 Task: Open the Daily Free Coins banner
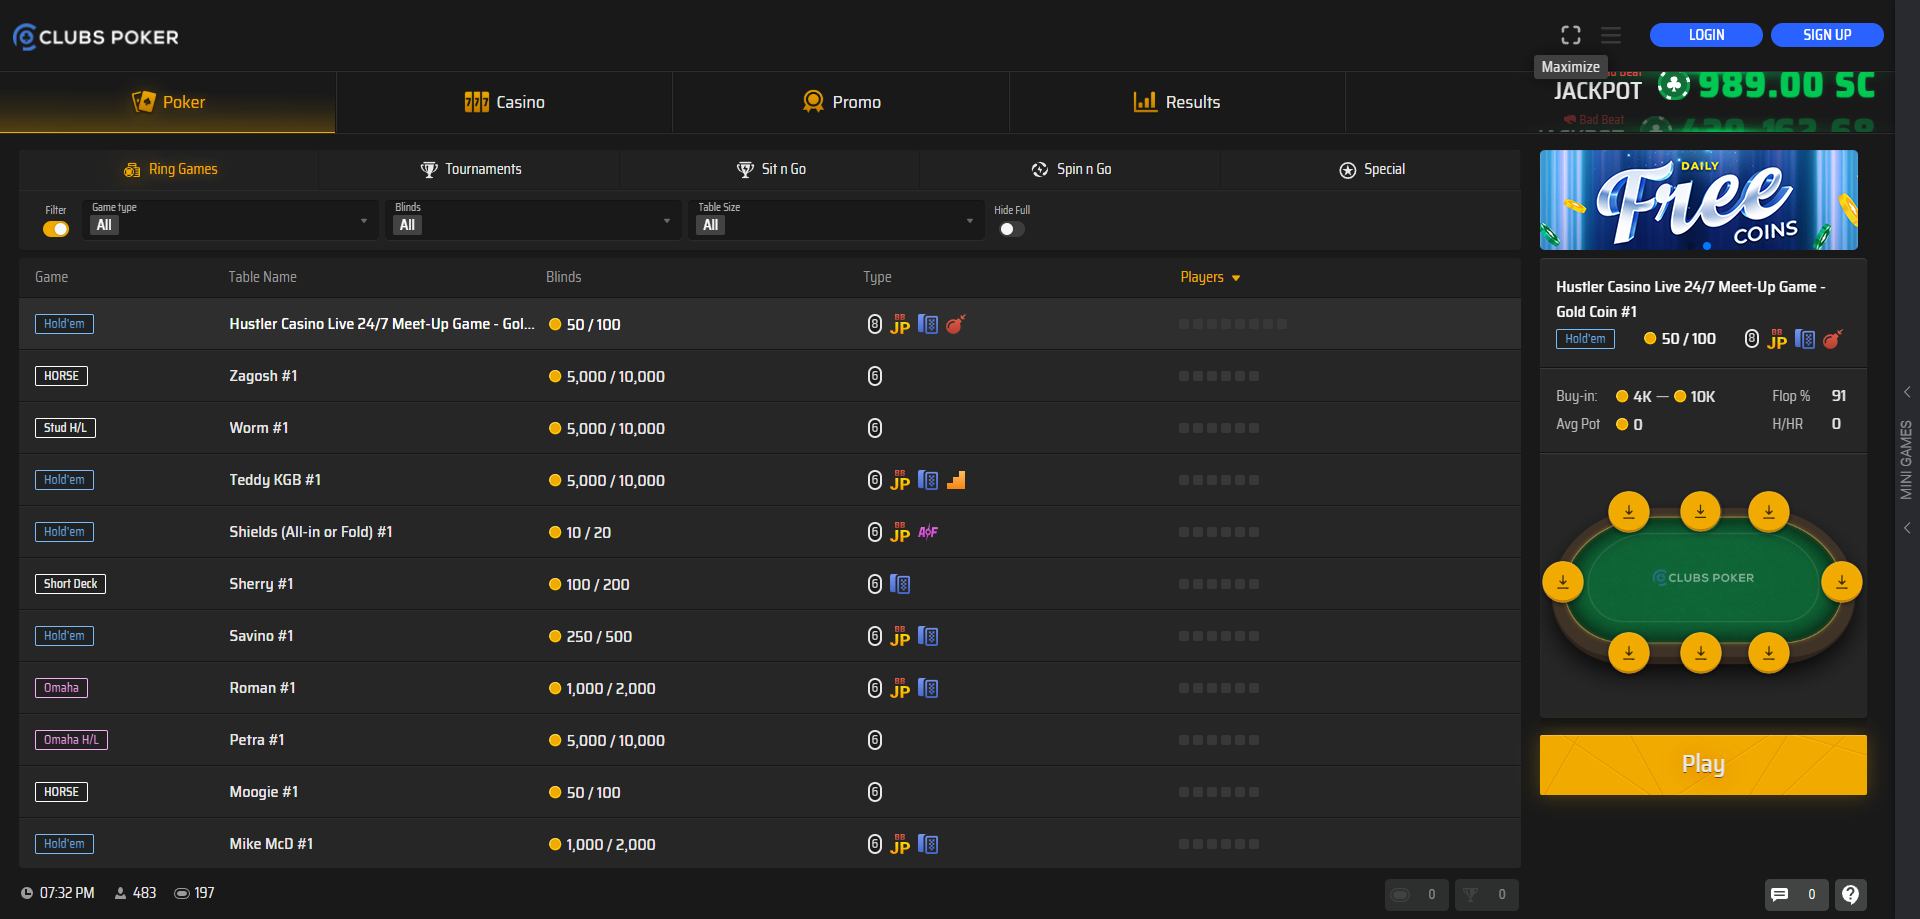pos(1698,200)
